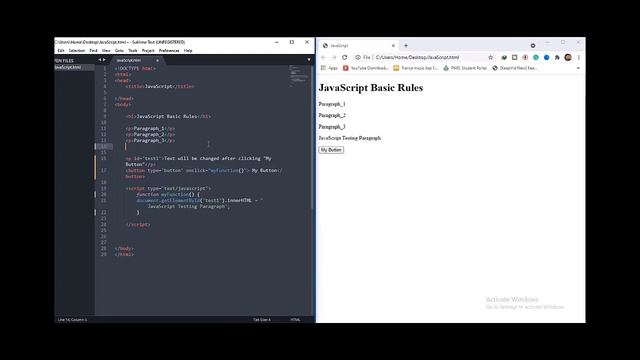Click the Tab Size 4 status bar entry
Image resolution: width=640 pixels, height=360 pixels.
pos(262,320)
